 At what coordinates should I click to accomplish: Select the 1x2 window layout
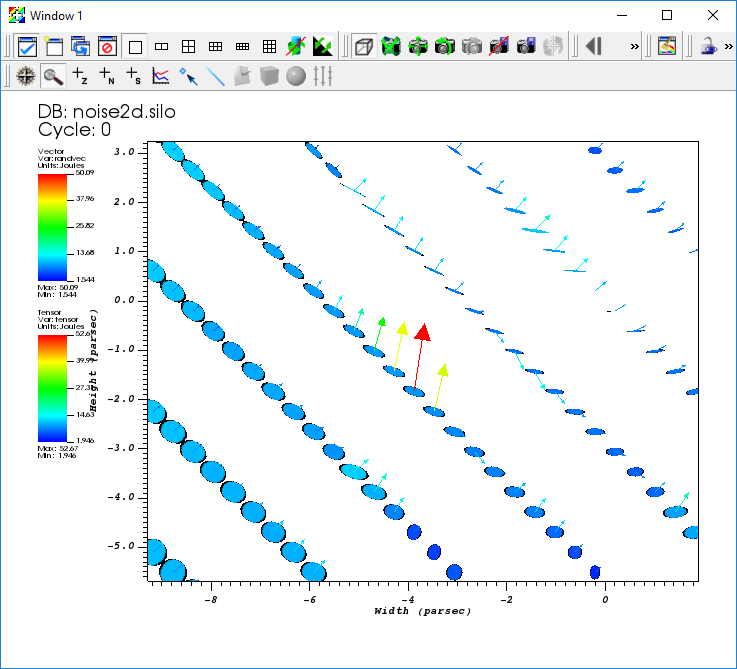point(161,47)
